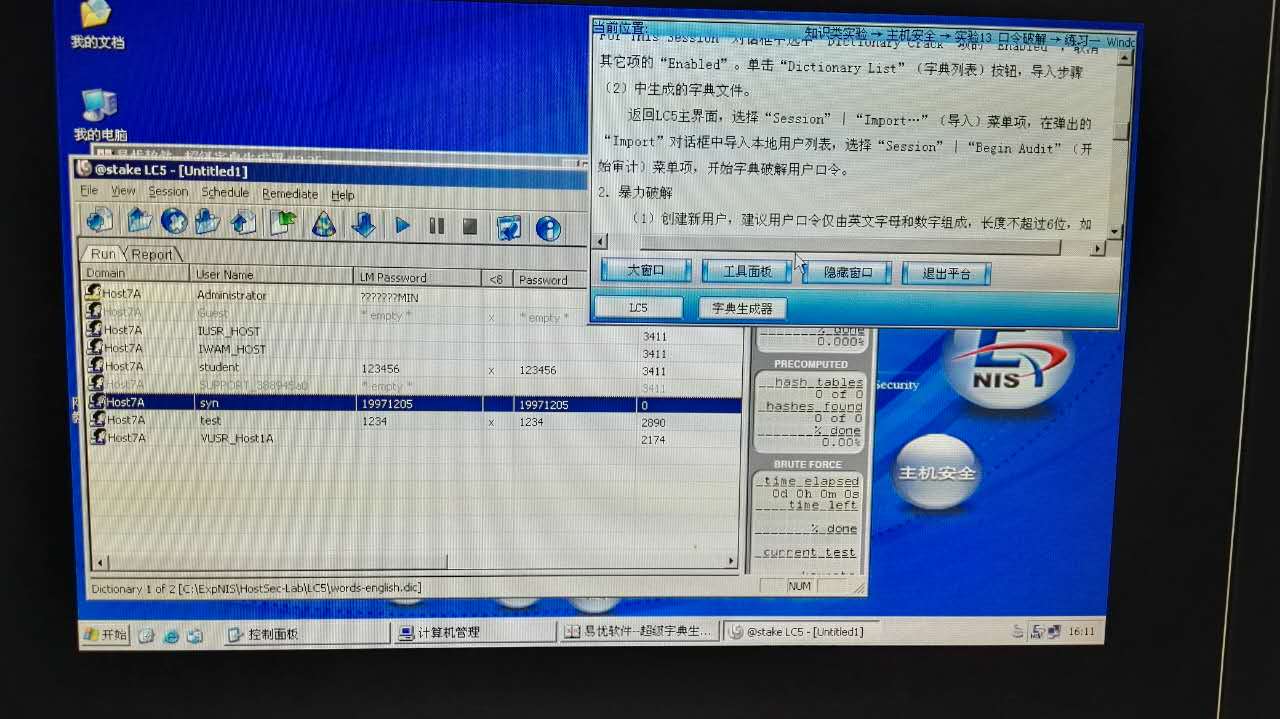Click the 工具面板 button

pyautogui.click(x=747, y=272)
